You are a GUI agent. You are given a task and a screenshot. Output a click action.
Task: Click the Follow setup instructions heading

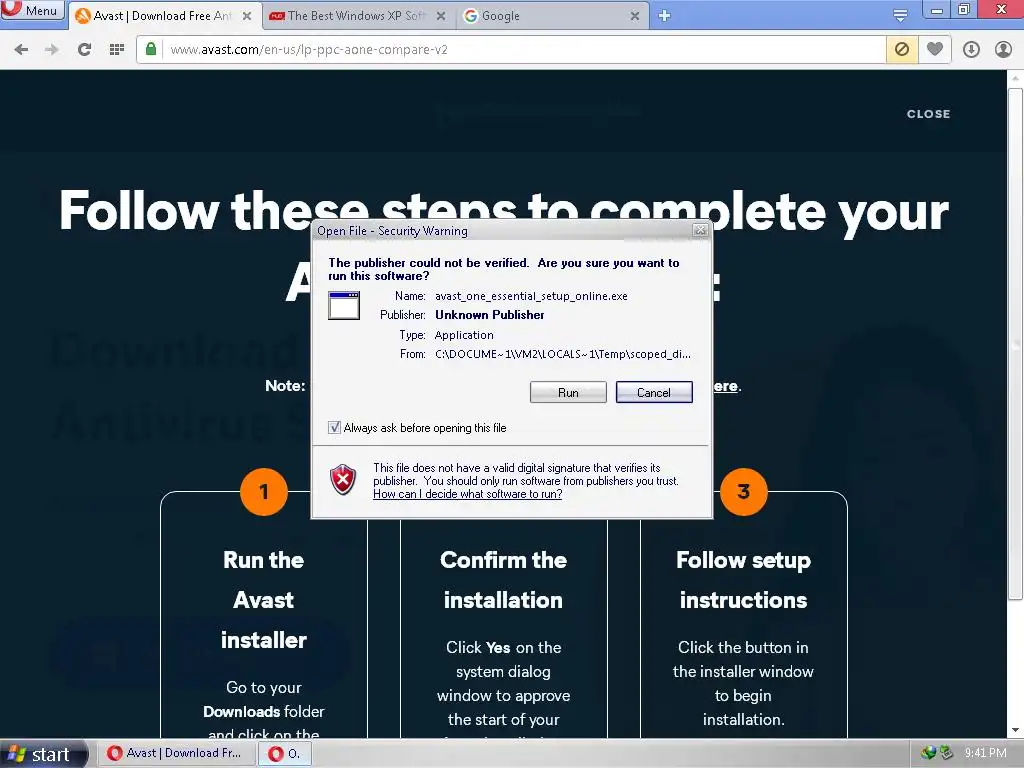click(743, 580)
